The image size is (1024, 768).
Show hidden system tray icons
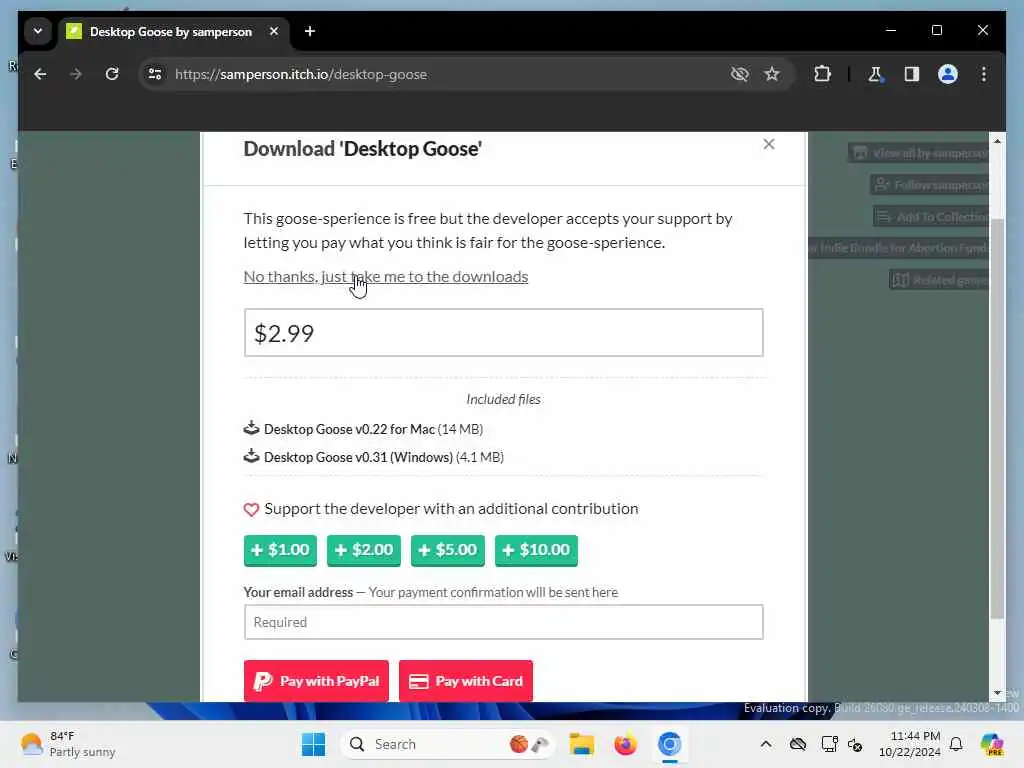766,744
